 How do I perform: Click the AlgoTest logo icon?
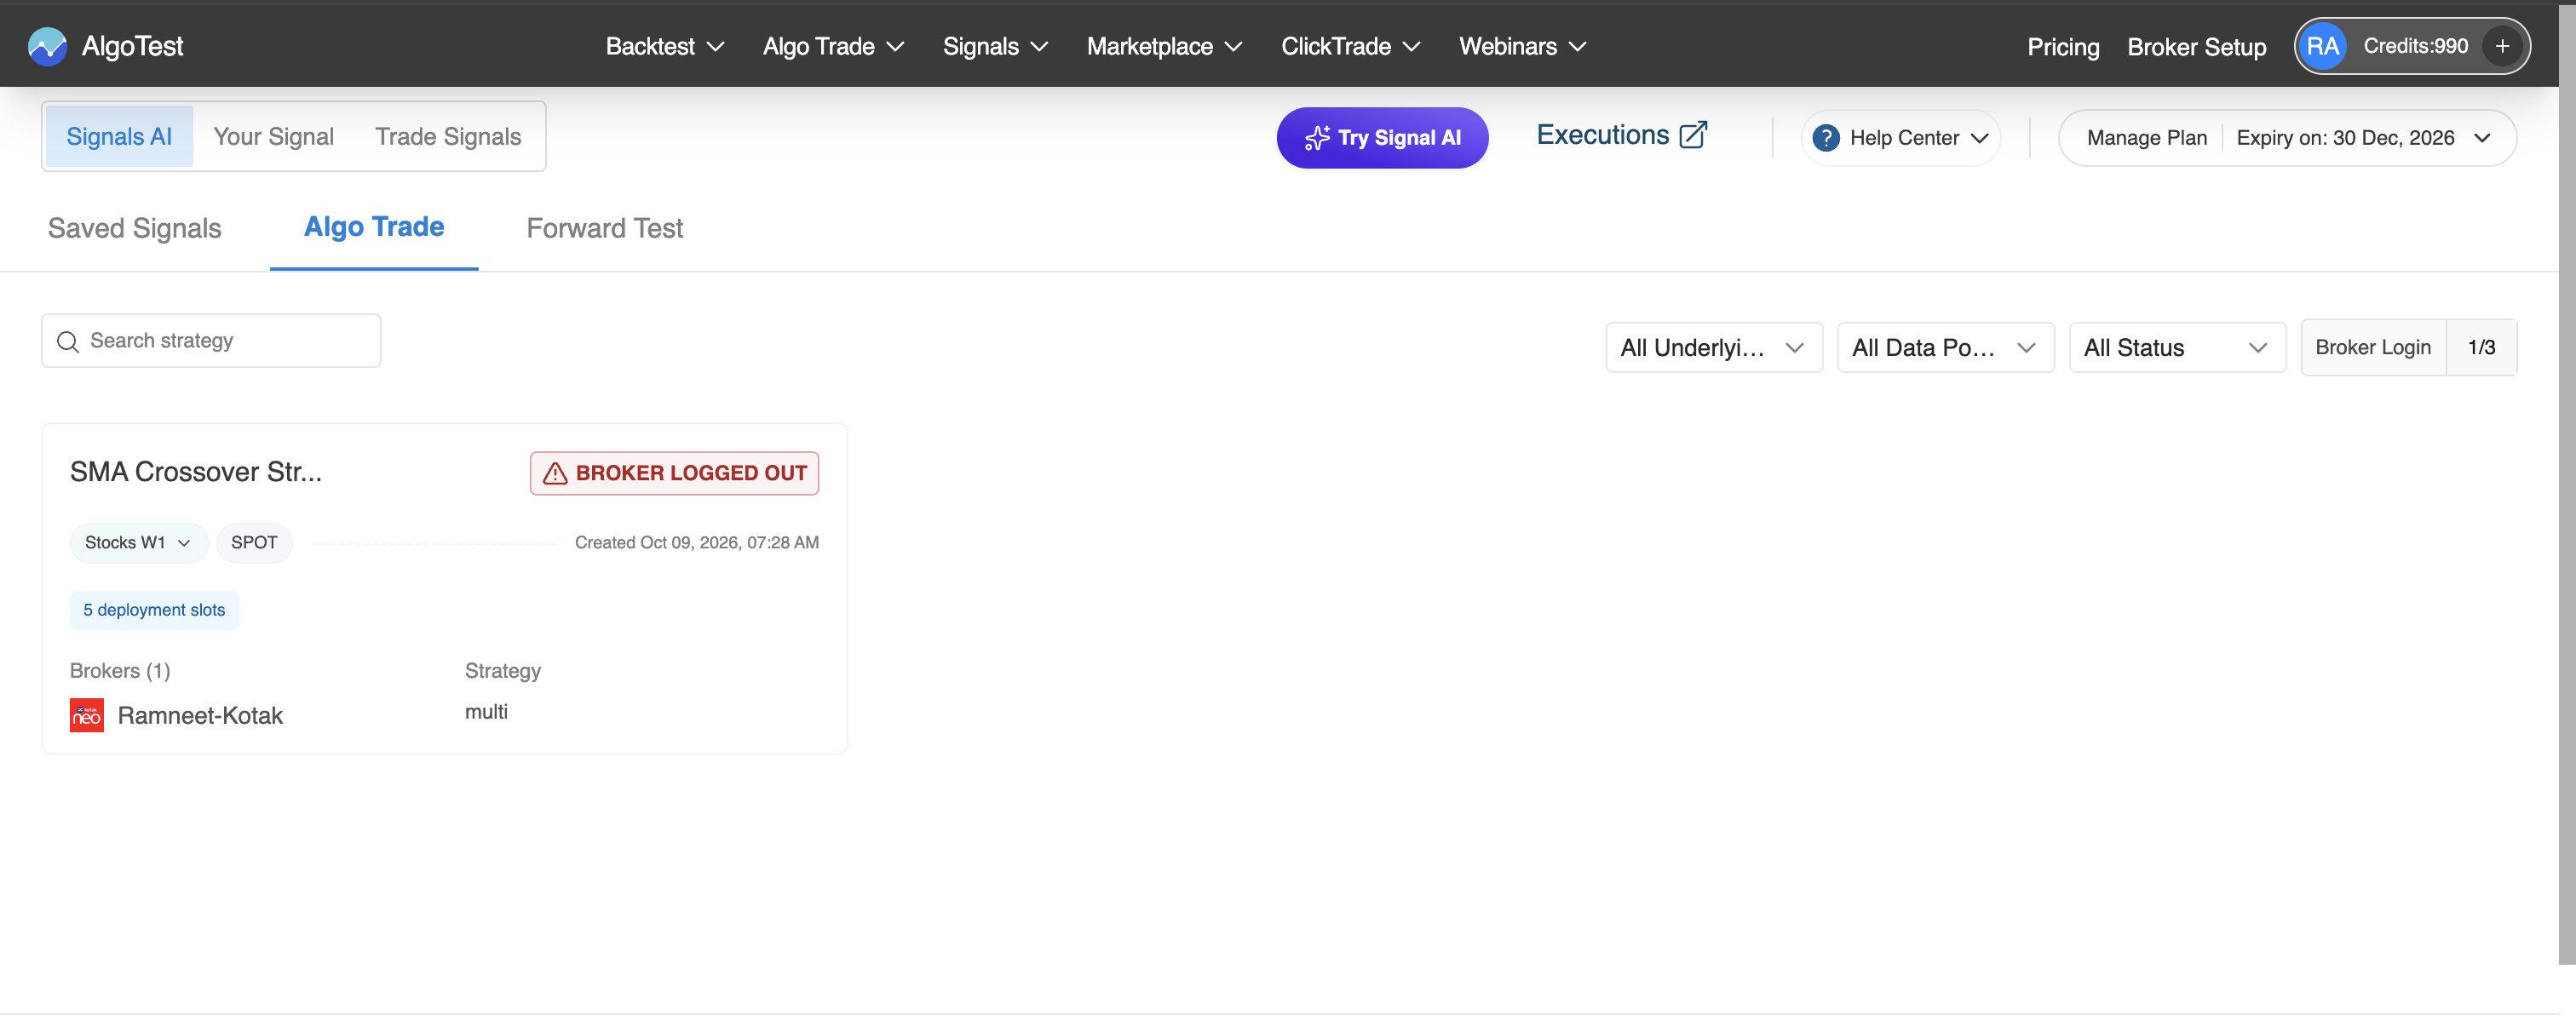(47, 46)
